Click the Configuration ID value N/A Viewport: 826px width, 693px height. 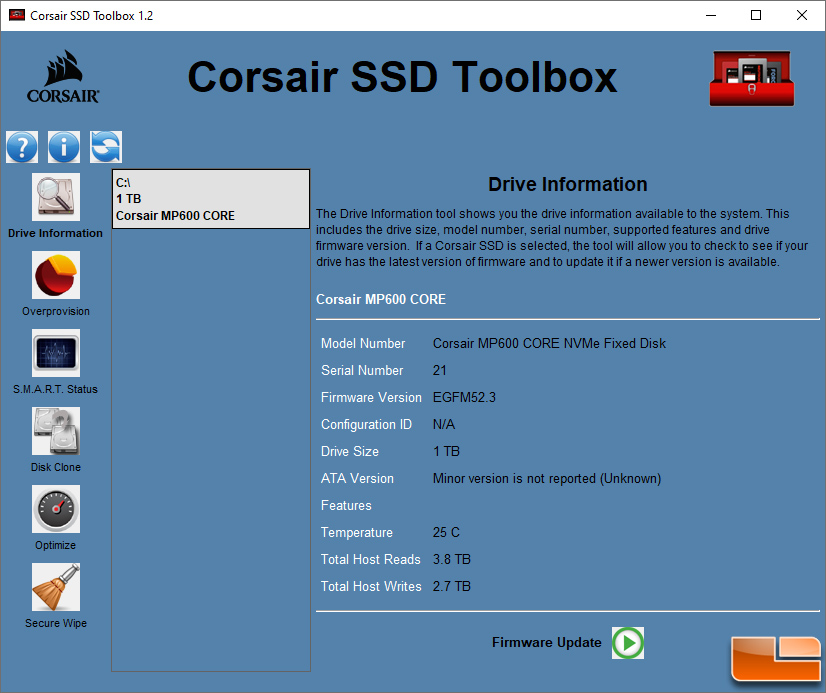click(x=444, y=424)
